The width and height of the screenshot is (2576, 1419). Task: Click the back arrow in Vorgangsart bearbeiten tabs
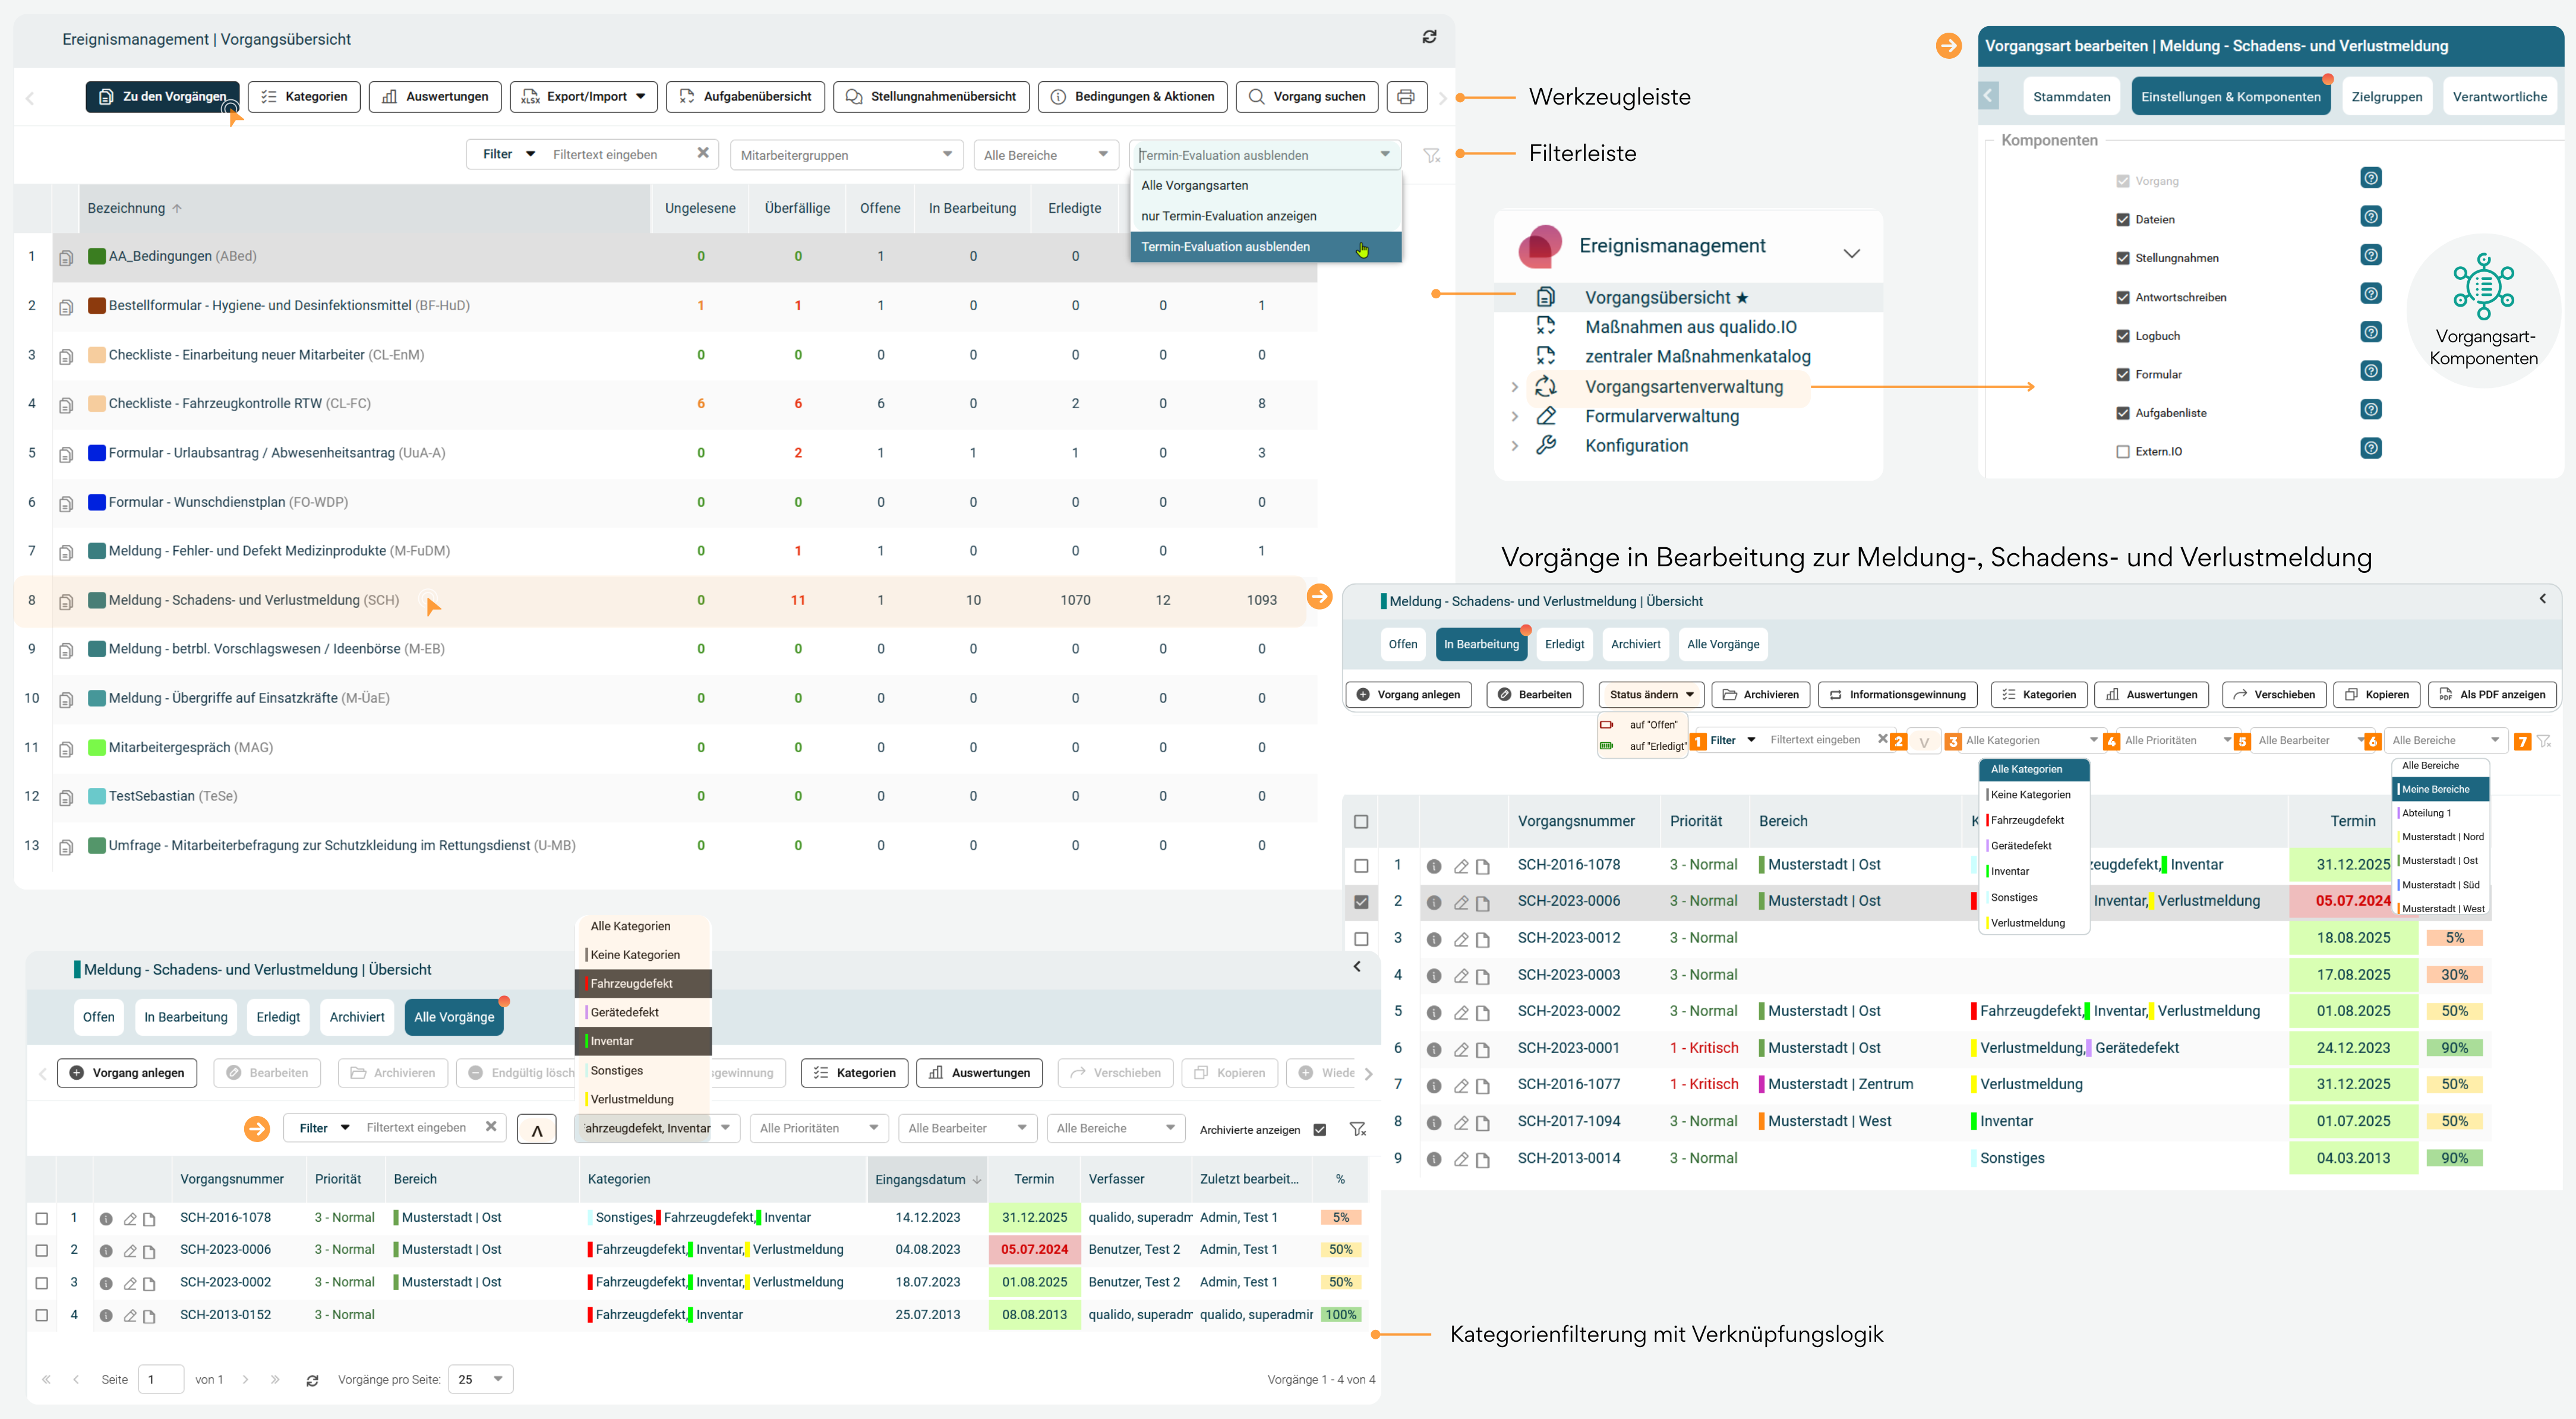1989,96
